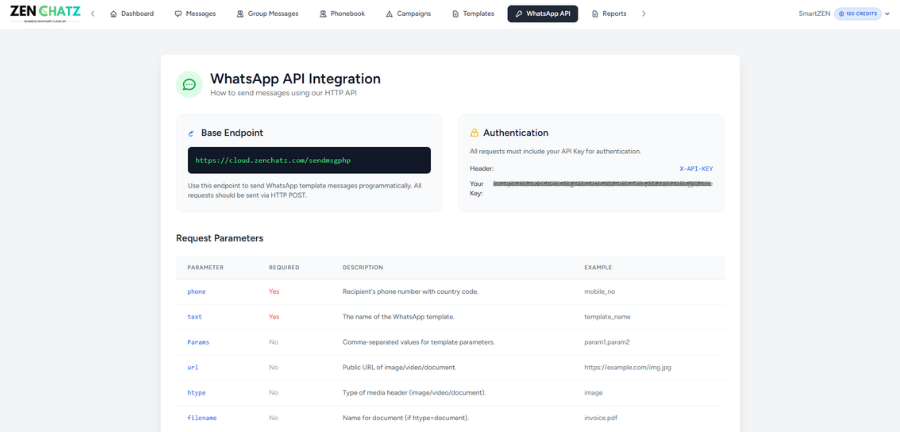Click the 120 Credits badge

pyautogui.click(x=858, y=14)
